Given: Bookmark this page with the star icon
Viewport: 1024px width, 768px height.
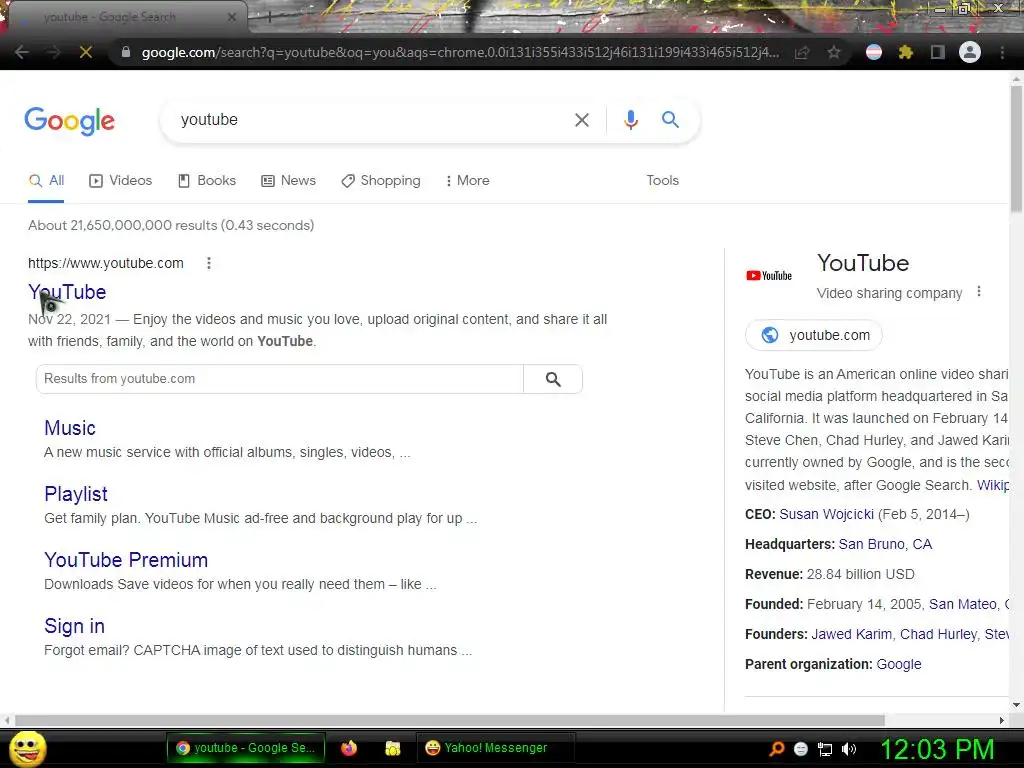Looking at the screenshot, I should tap(833, 52).
